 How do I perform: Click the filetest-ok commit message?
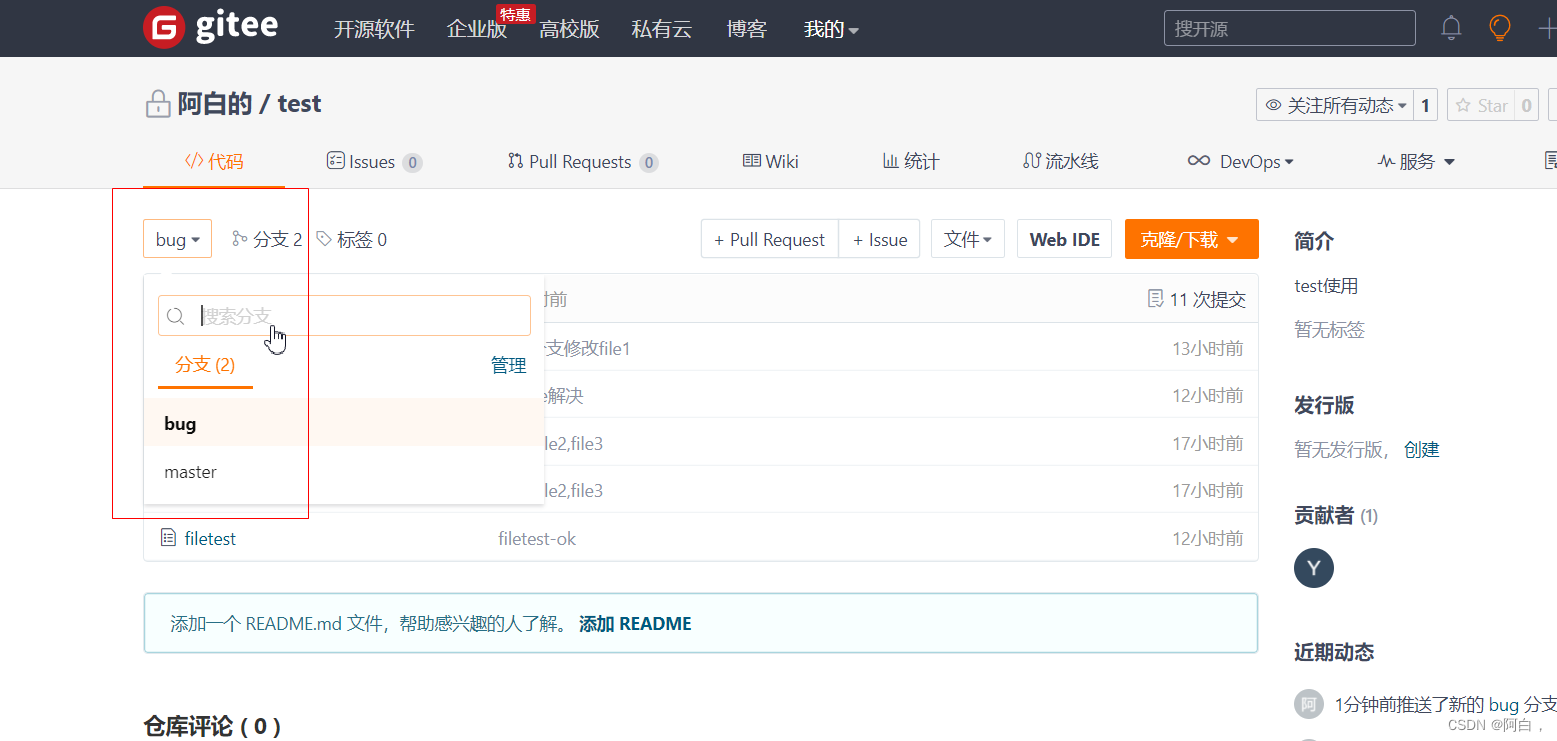pos(537,538)
